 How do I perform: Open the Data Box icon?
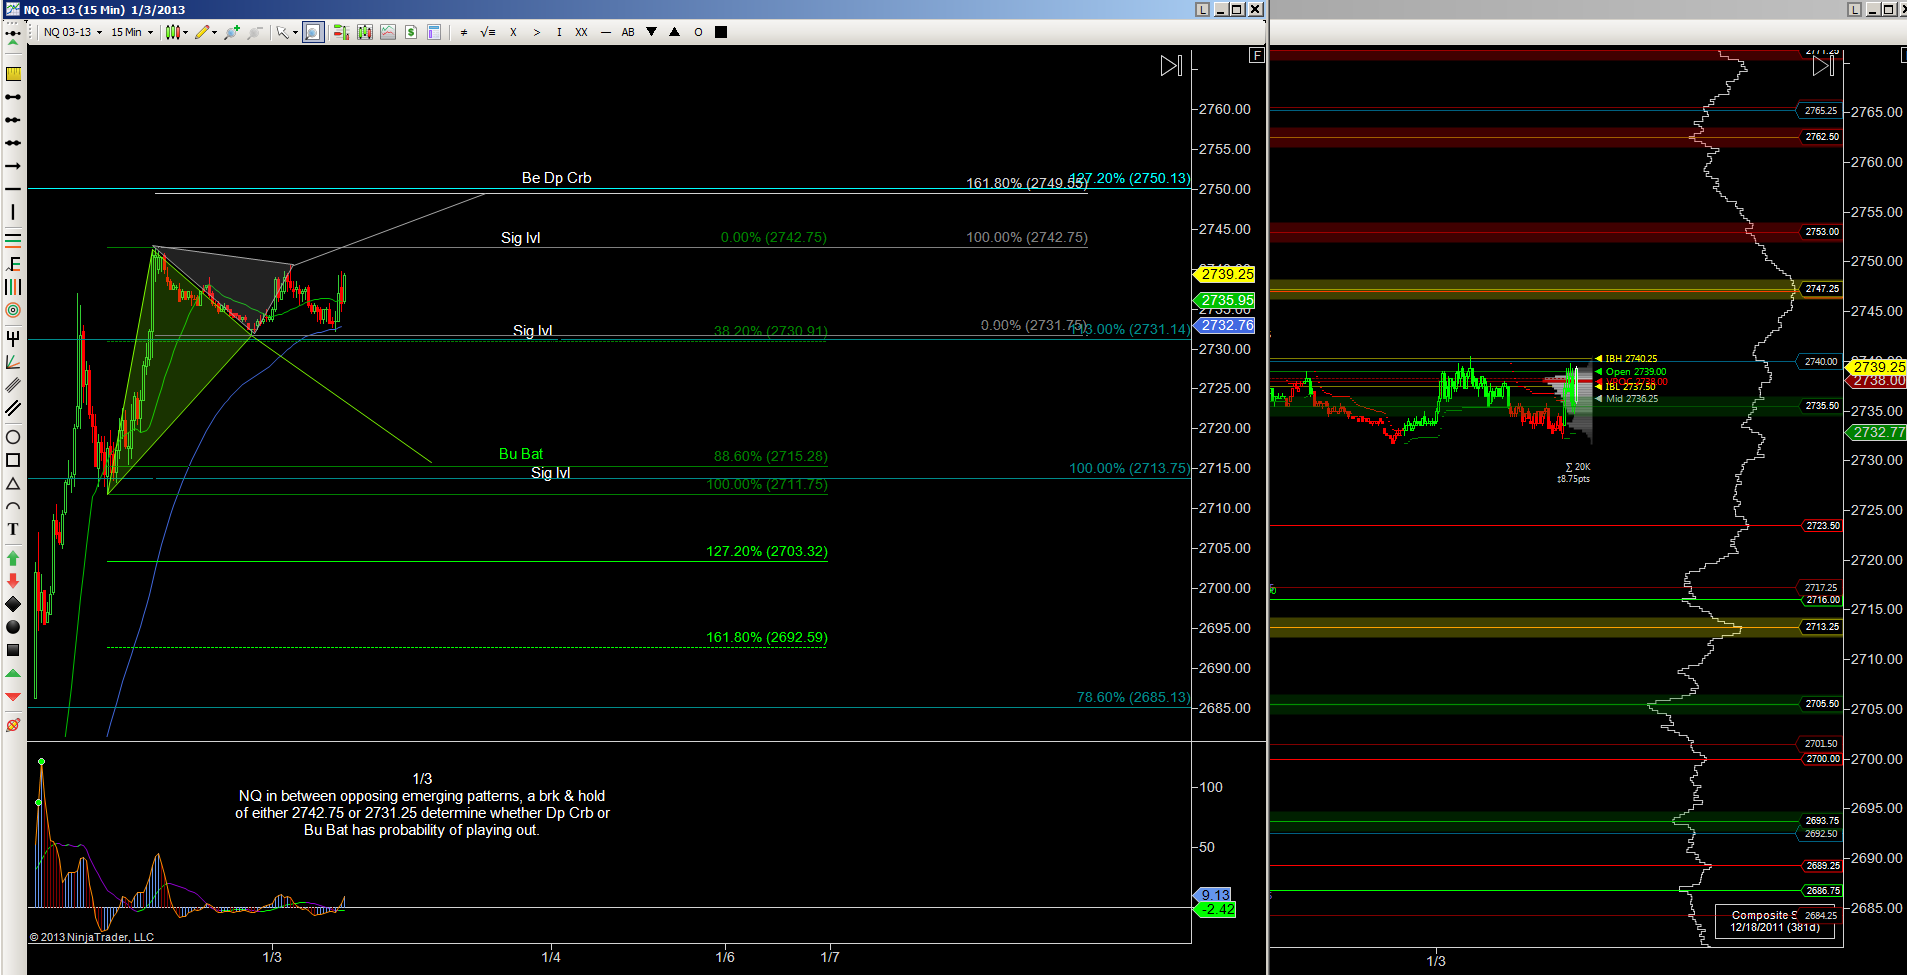[x=434, y=32]
